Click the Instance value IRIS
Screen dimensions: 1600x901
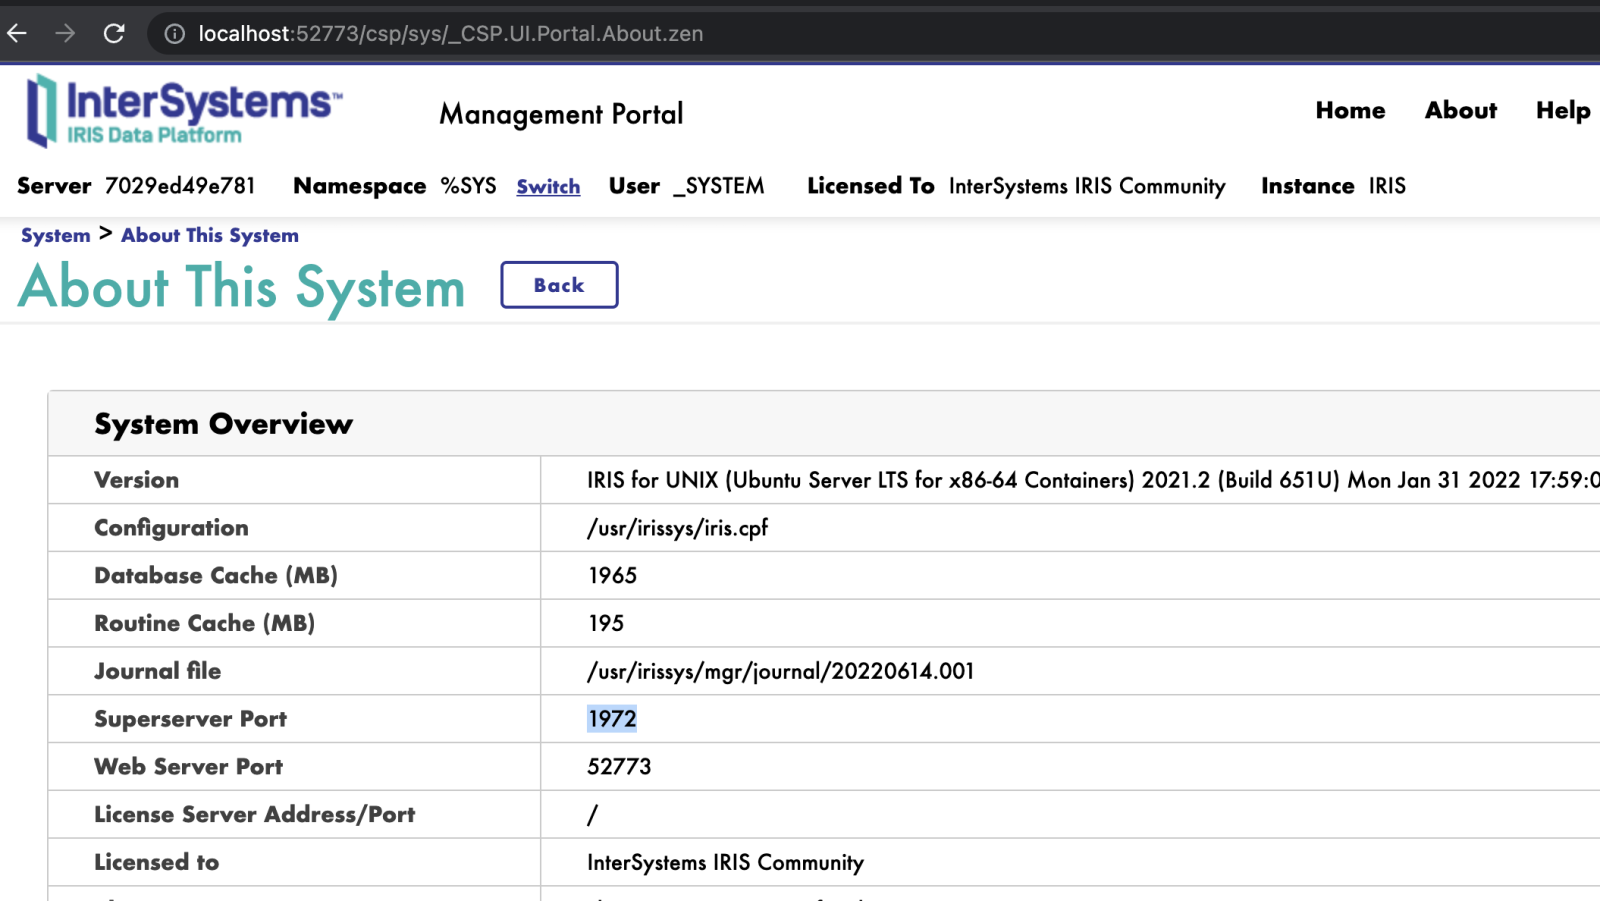tap(1387, 186)
